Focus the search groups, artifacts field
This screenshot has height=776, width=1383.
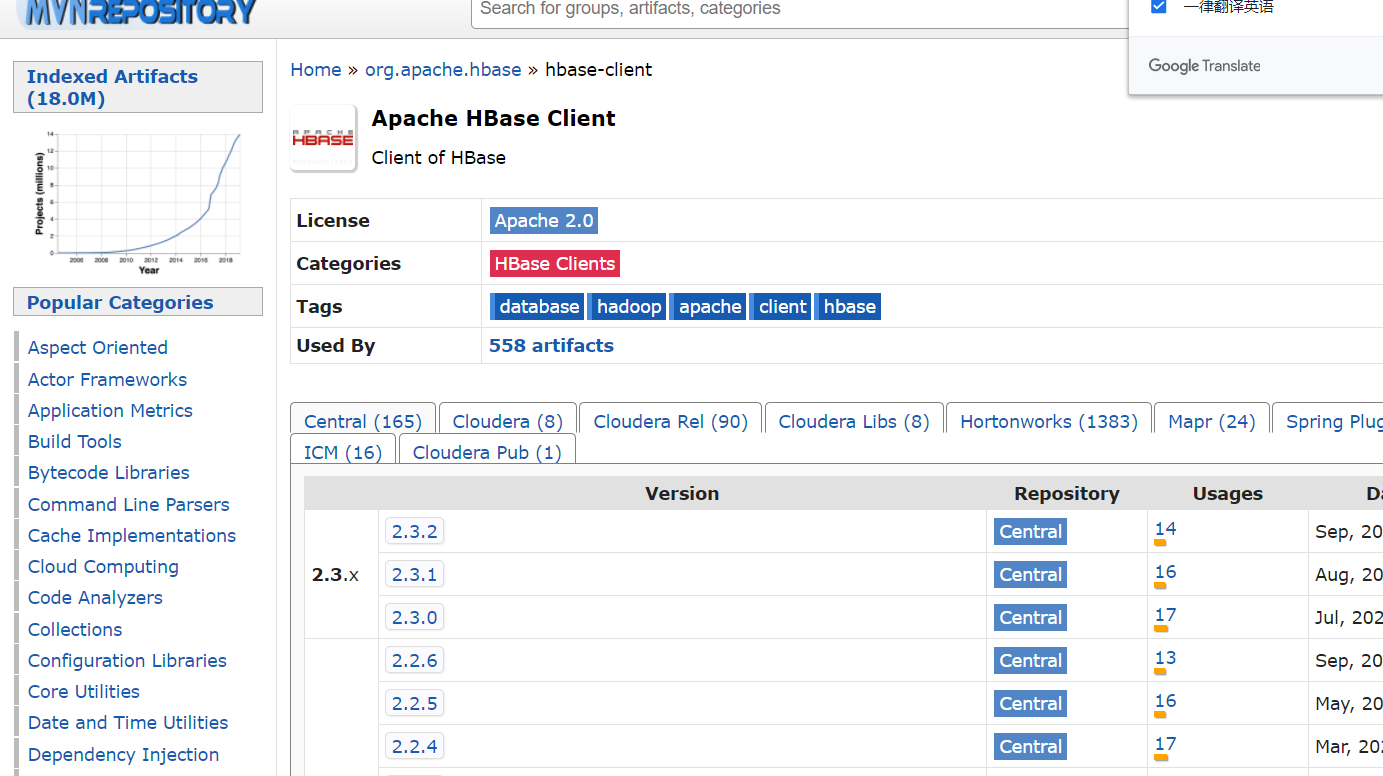point(800,10)
